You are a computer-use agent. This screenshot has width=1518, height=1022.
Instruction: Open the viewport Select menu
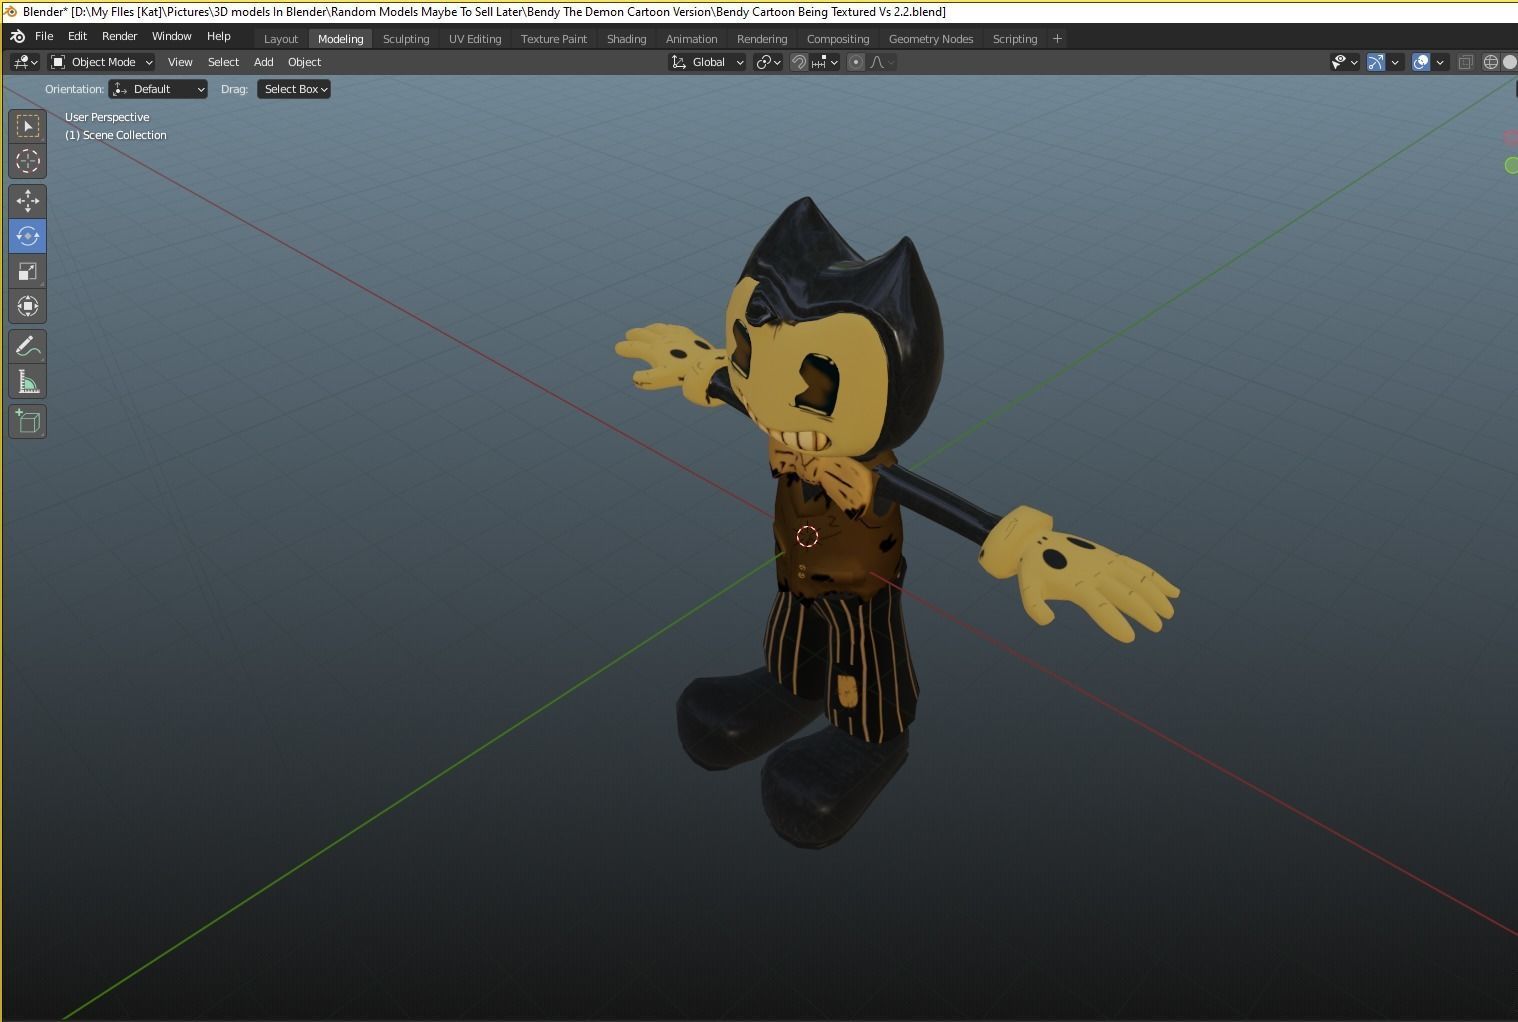coord(223,62)
